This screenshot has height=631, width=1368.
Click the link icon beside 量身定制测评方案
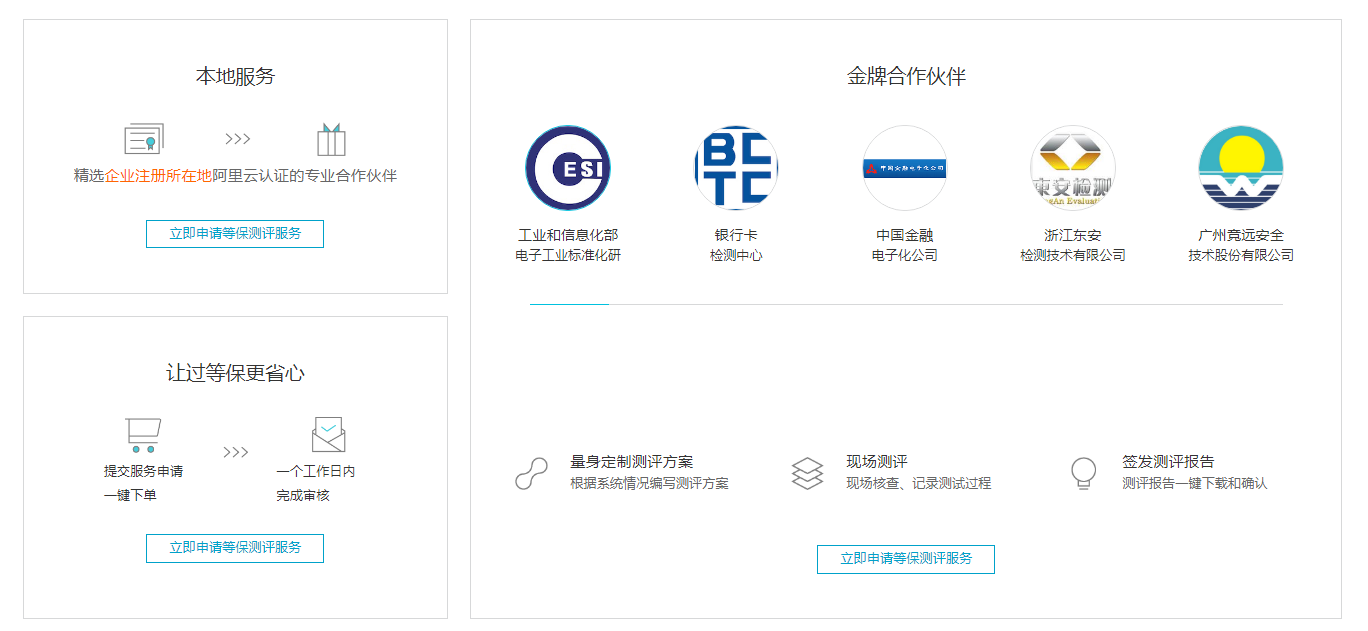(x=531, y=472)
